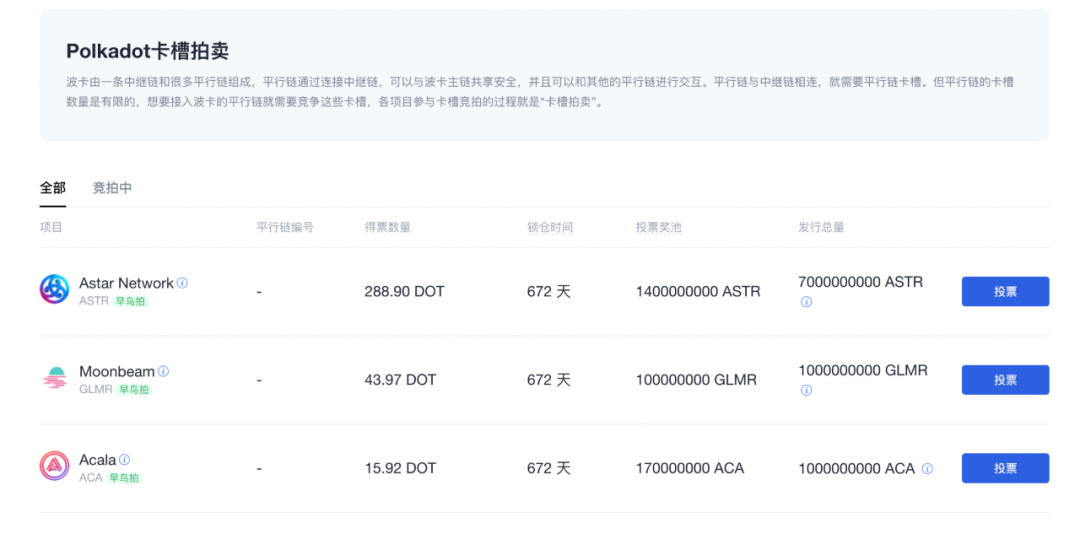
Task: Click the 投票奖池 column header
Action: pyautogui.click(x=658, y=227)
